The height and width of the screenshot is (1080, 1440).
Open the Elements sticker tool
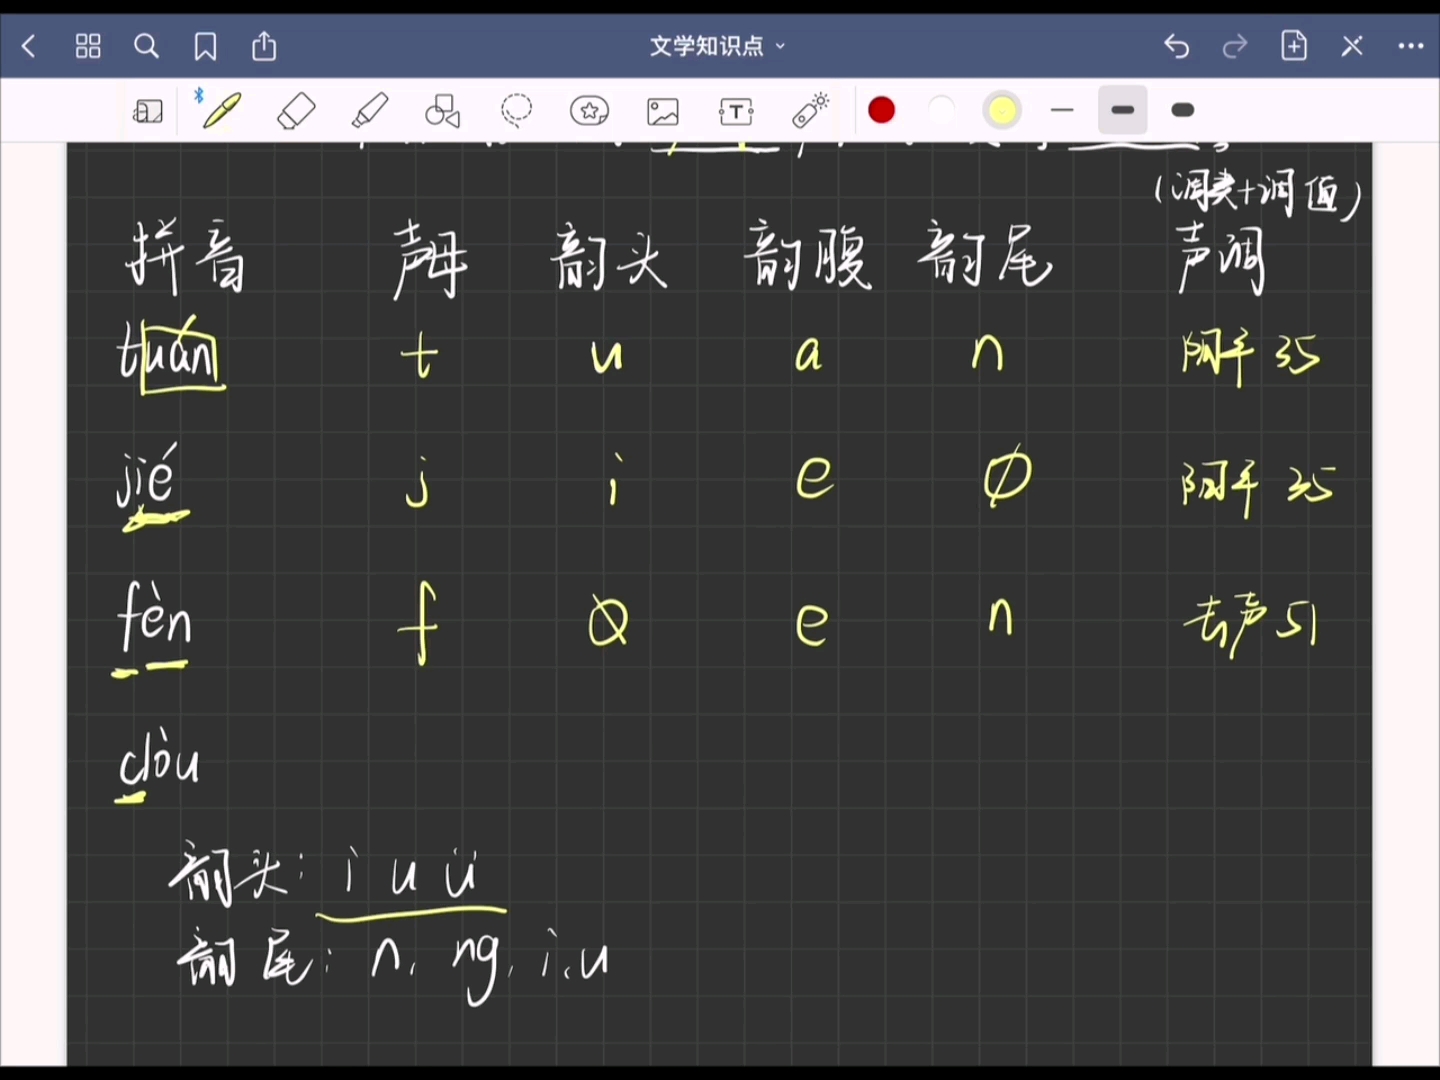[589, 110]
